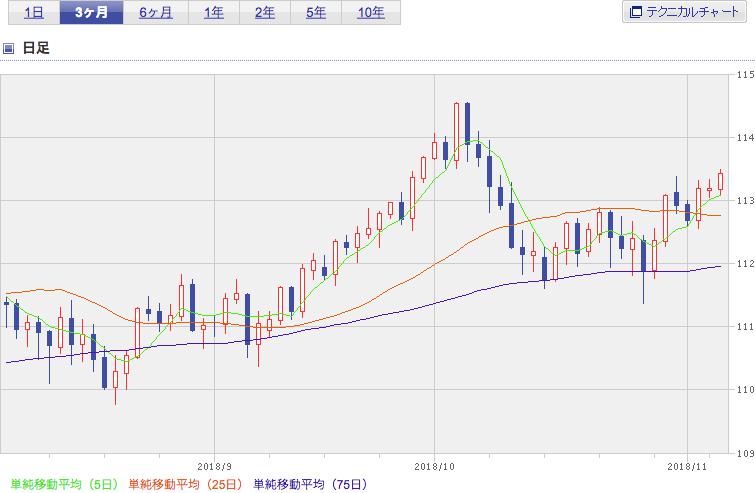This screenshot has width=755, height=493.
Task: Click the 110 price axis label
Action: (x=746, y=389)
